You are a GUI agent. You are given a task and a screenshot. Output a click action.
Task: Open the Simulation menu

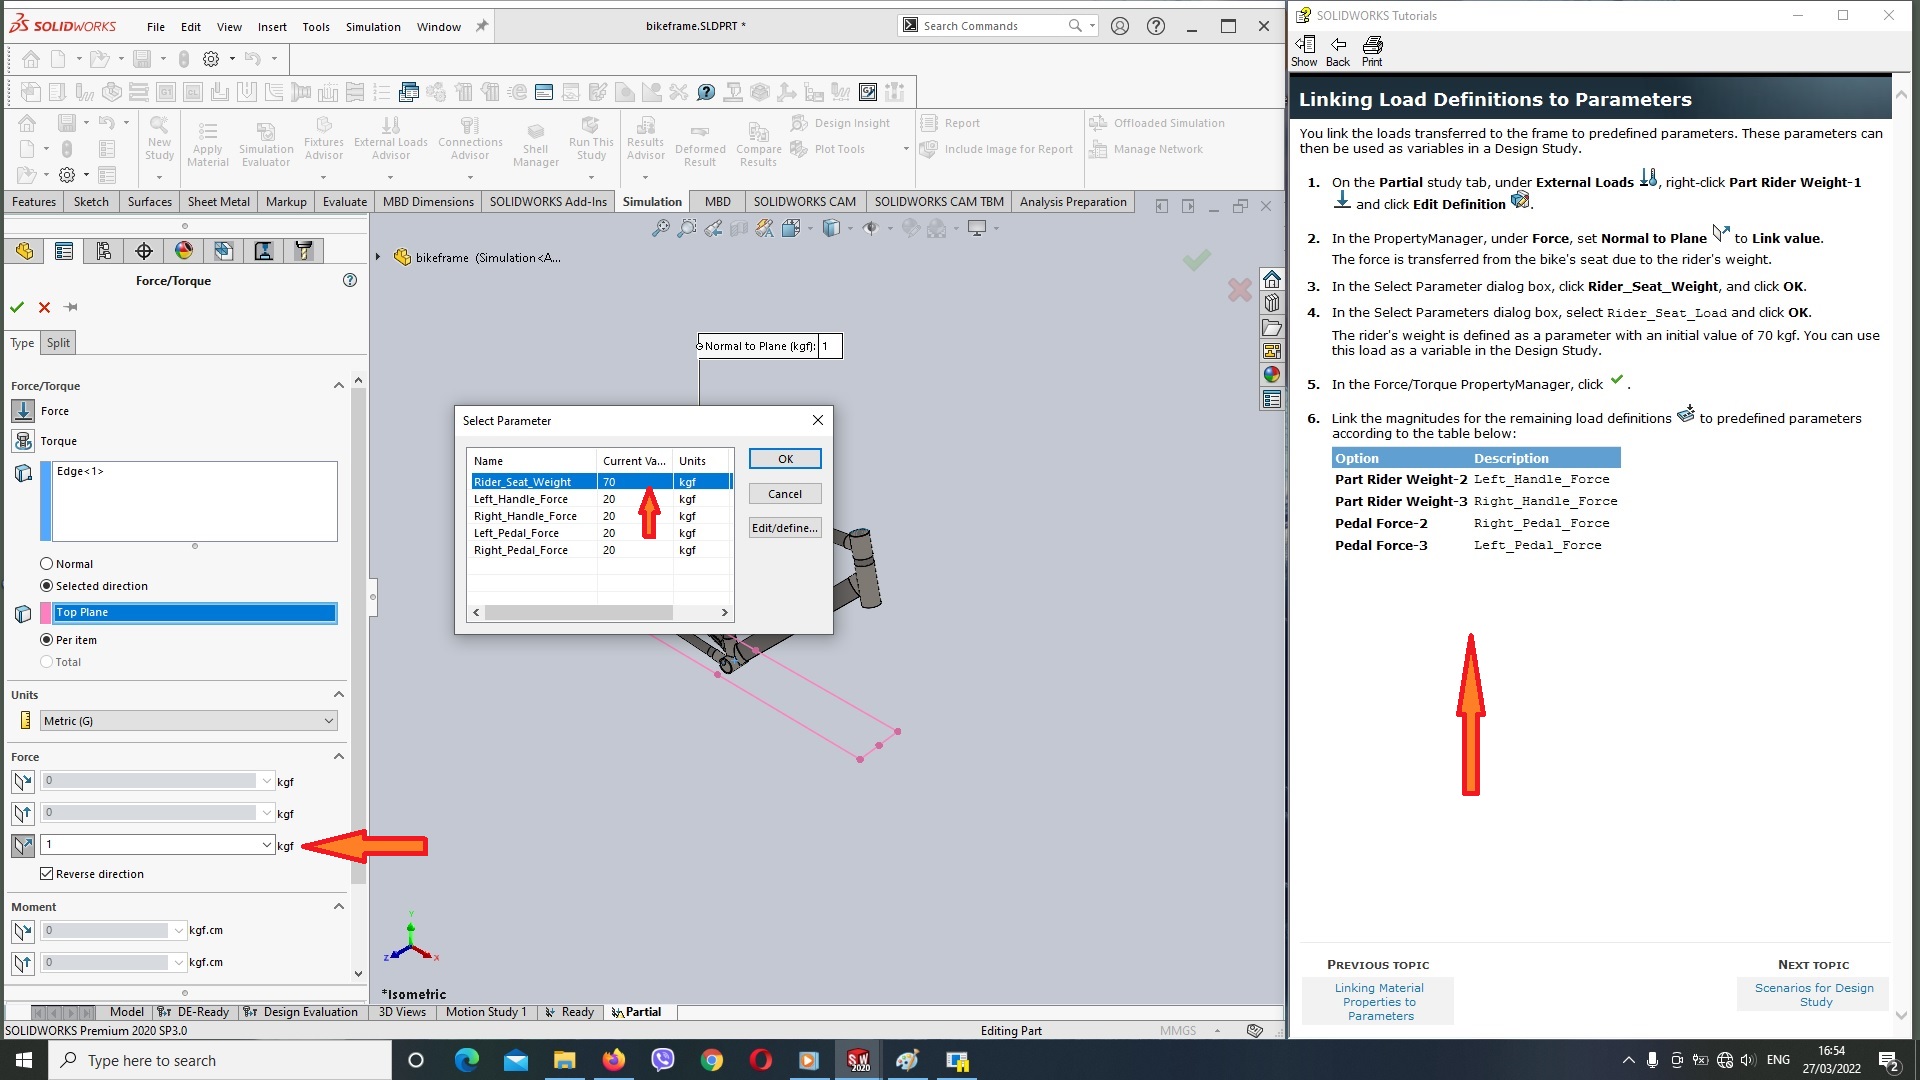click(373, 27)
